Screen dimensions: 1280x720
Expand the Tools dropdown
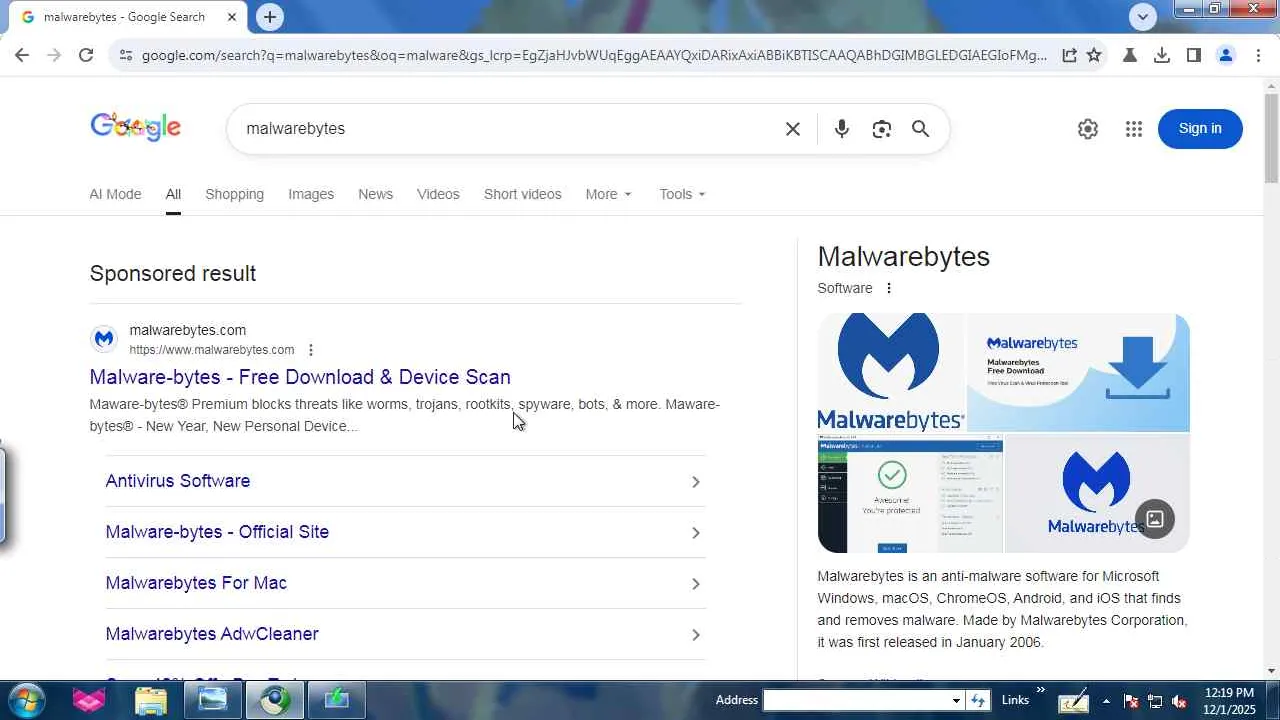pos(683,194)
